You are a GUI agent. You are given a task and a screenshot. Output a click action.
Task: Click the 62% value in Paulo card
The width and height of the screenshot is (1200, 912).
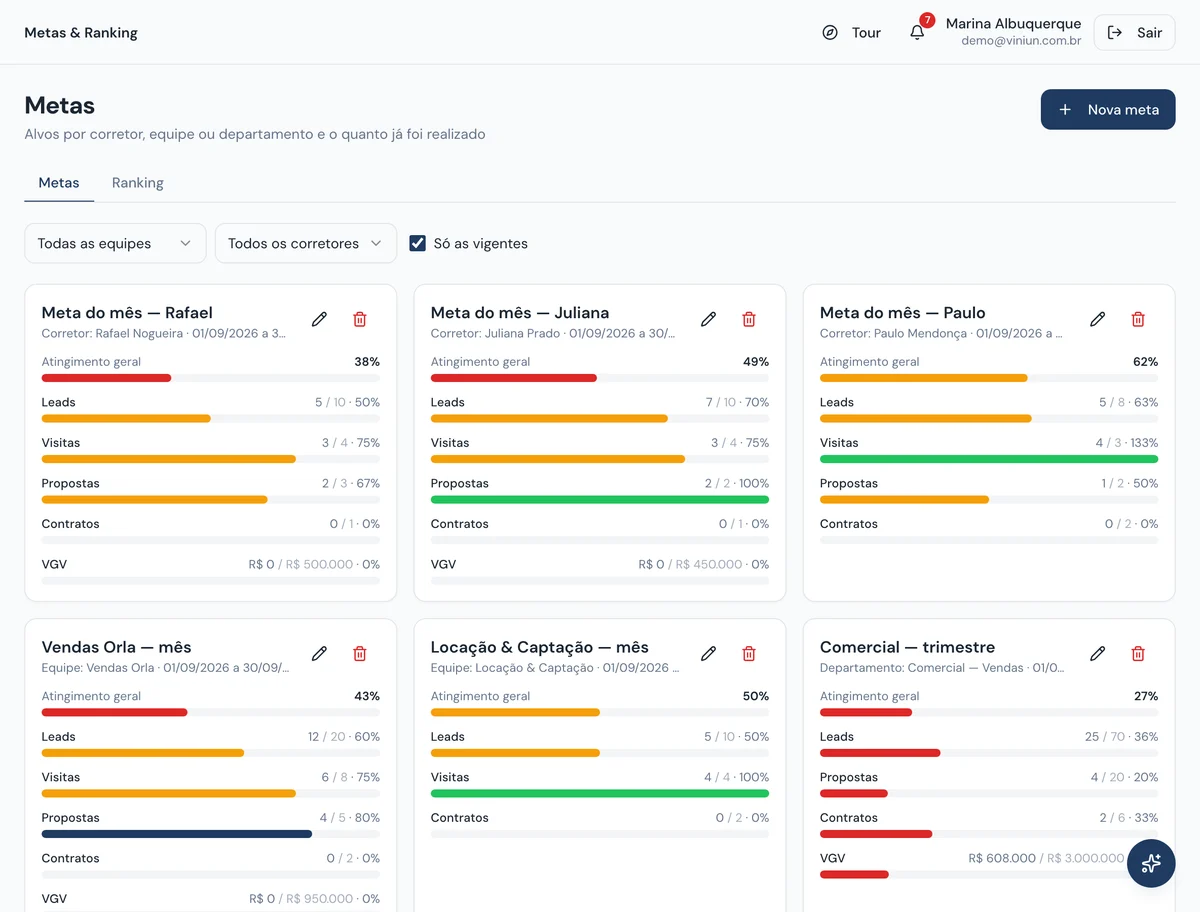(x=1146, y=362)
